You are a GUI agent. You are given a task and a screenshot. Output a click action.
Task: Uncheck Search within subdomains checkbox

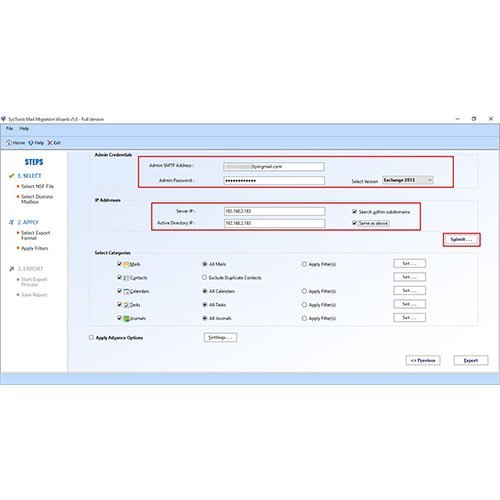(354, 212)
